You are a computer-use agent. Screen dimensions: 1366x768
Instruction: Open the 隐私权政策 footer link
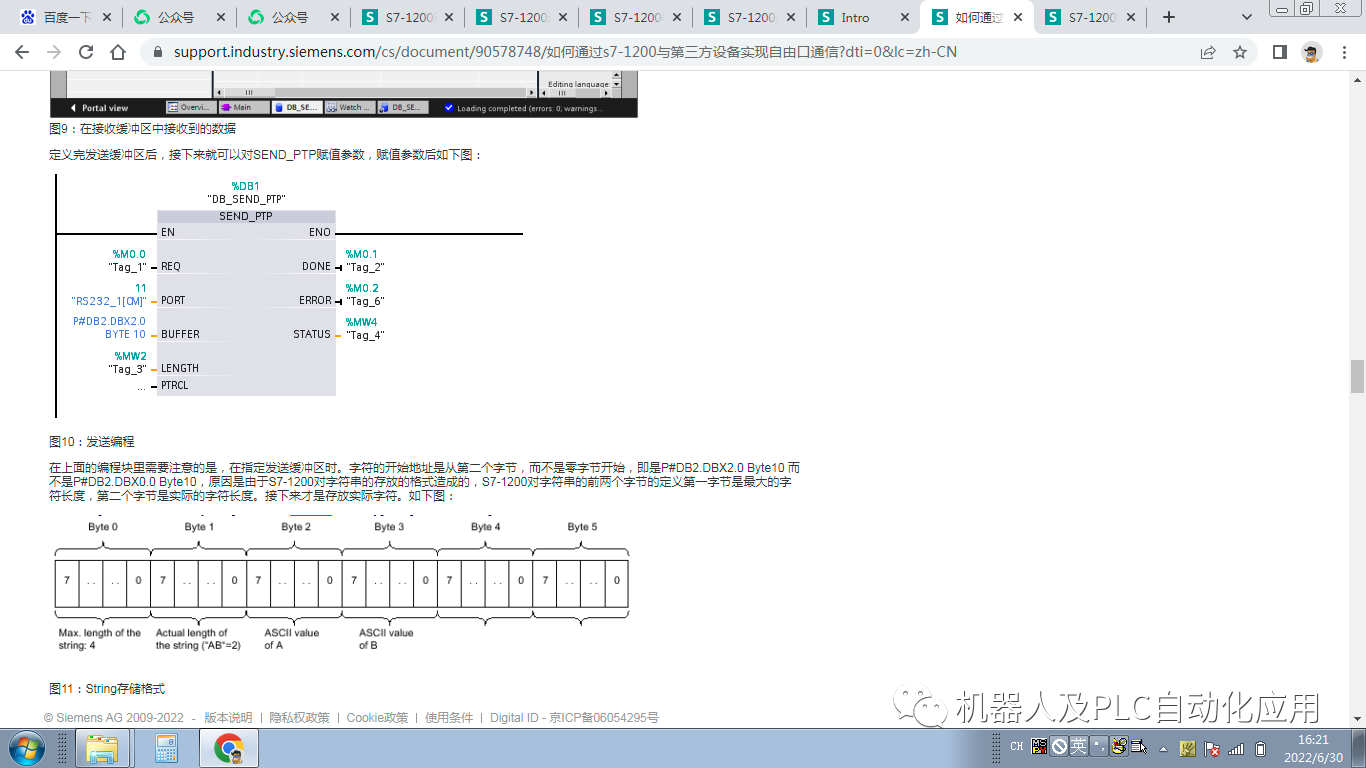click(x=299, y=718)
